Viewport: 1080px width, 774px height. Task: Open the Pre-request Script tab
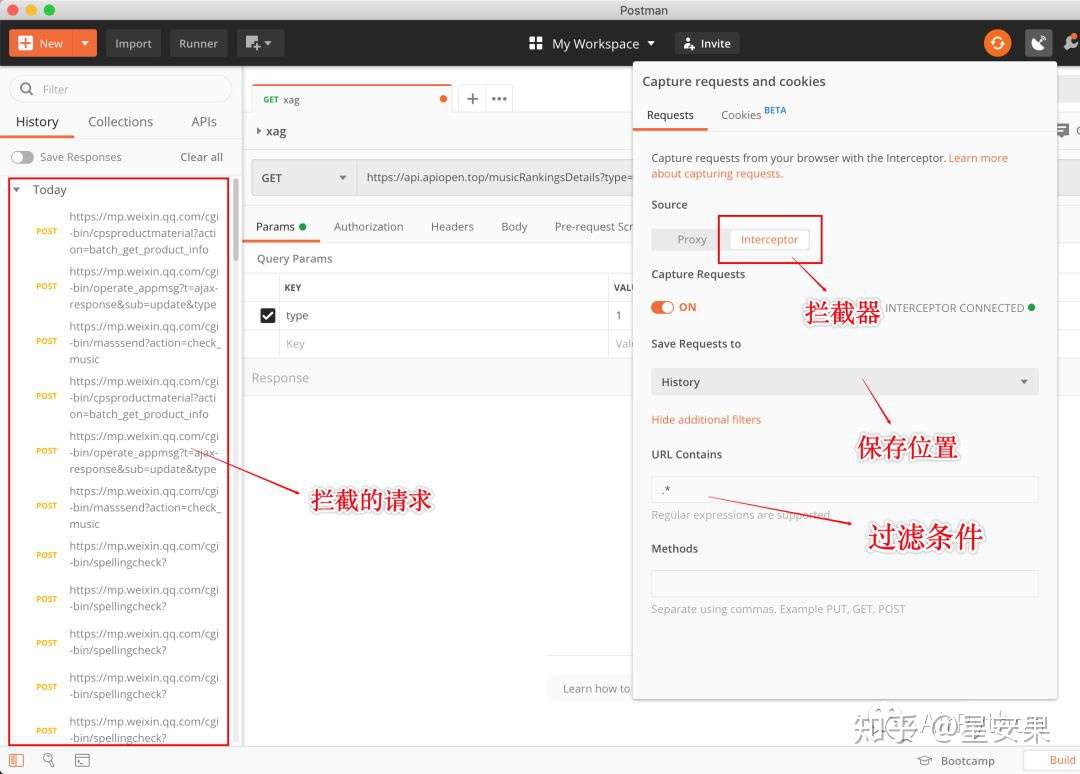click(x=592, y=227)
